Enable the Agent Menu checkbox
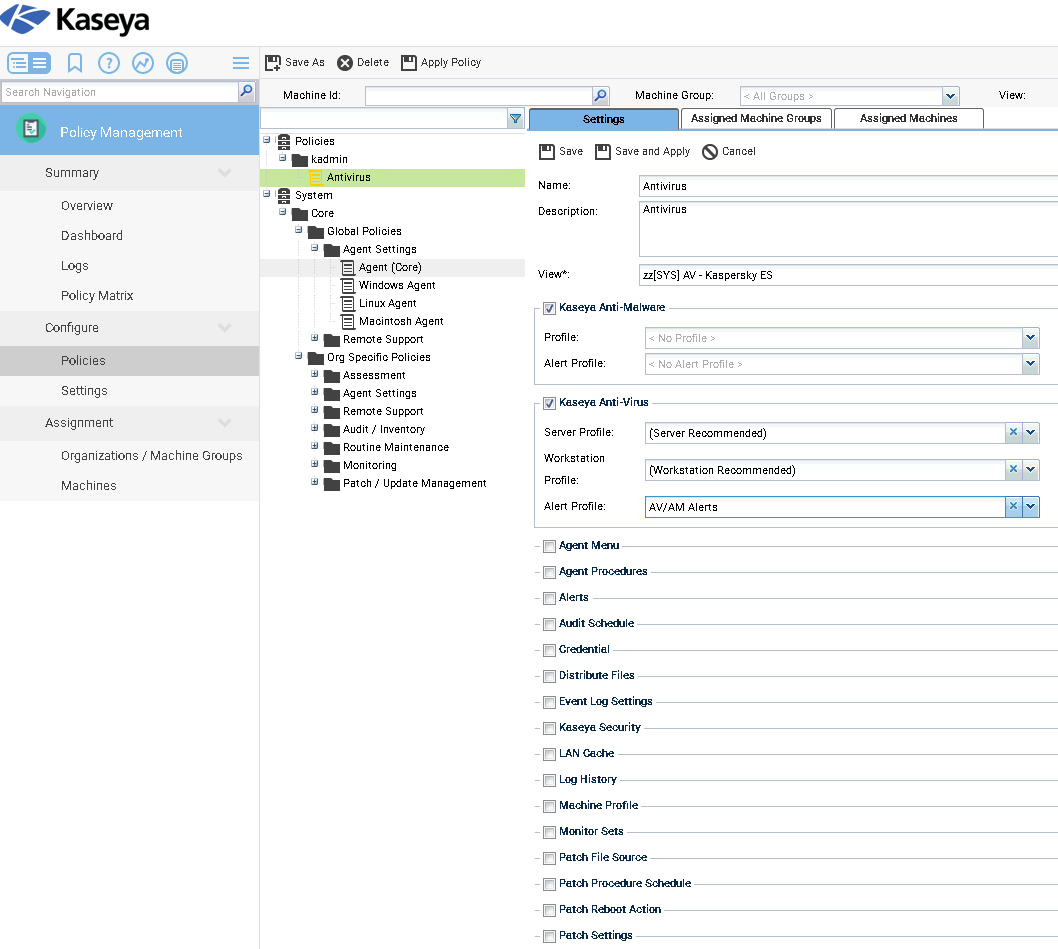This screenshot has width=1058, height=949. coord(549,546)
